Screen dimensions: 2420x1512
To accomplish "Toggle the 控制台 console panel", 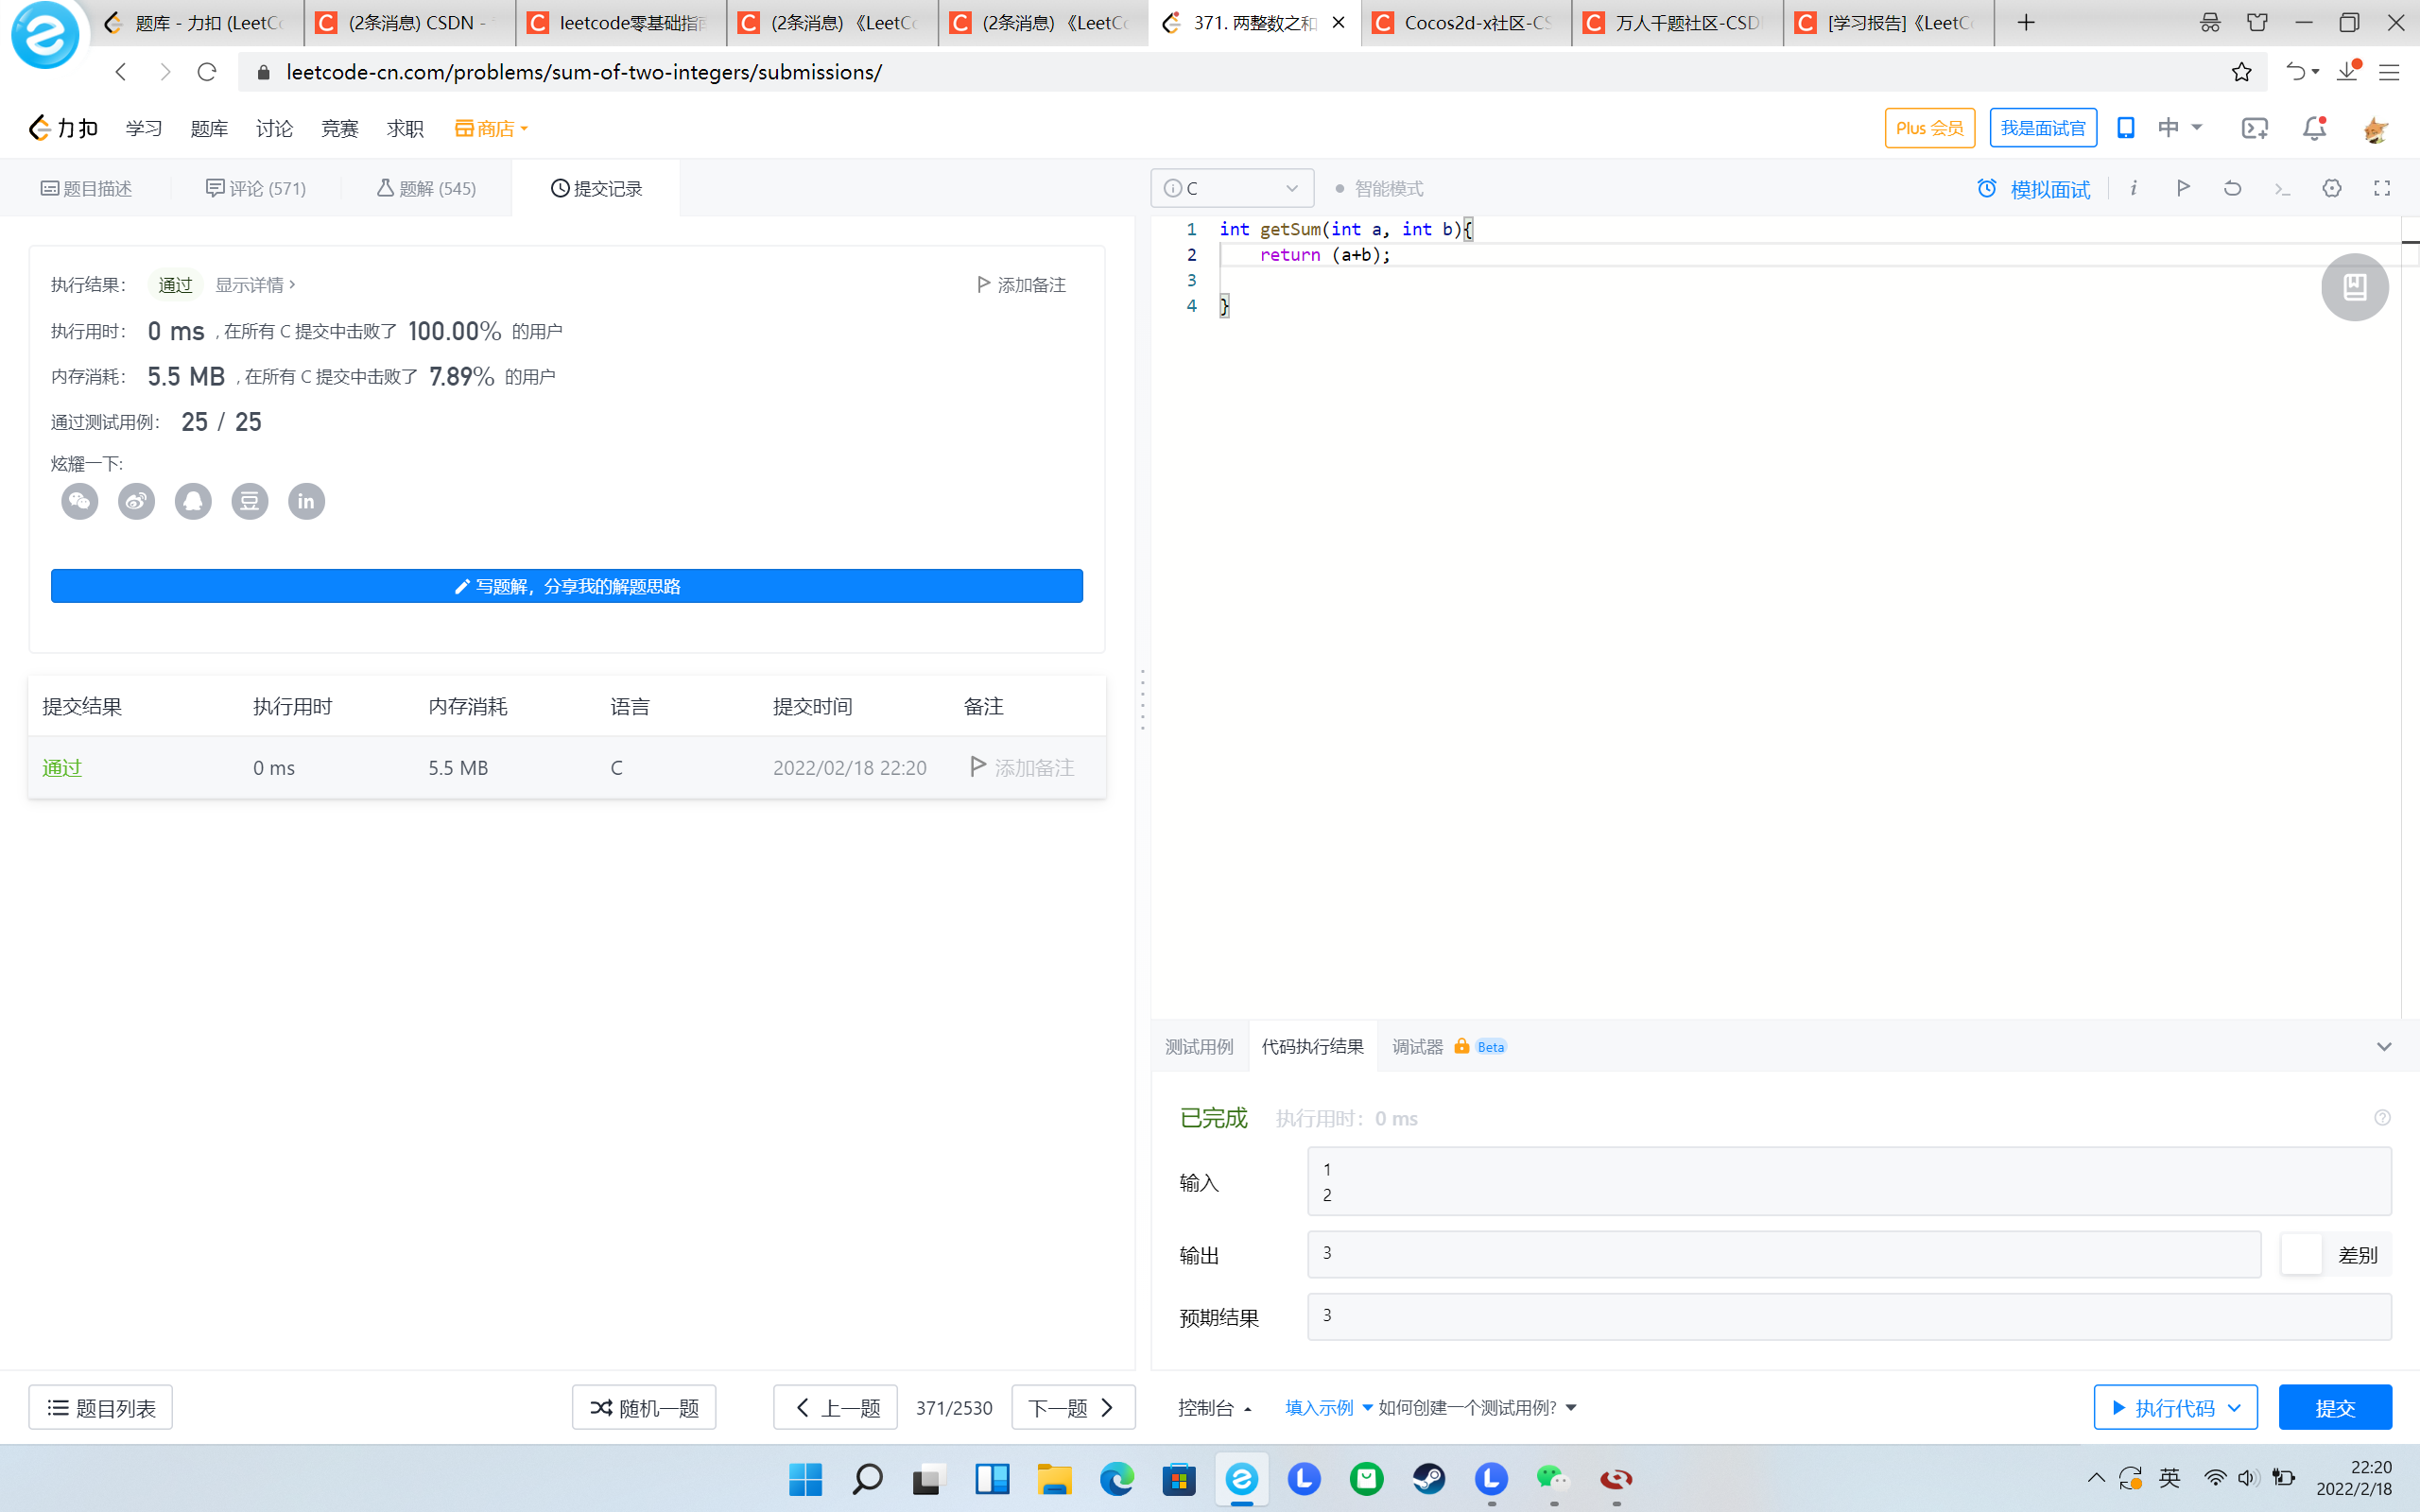I will click(1214, 1408).
